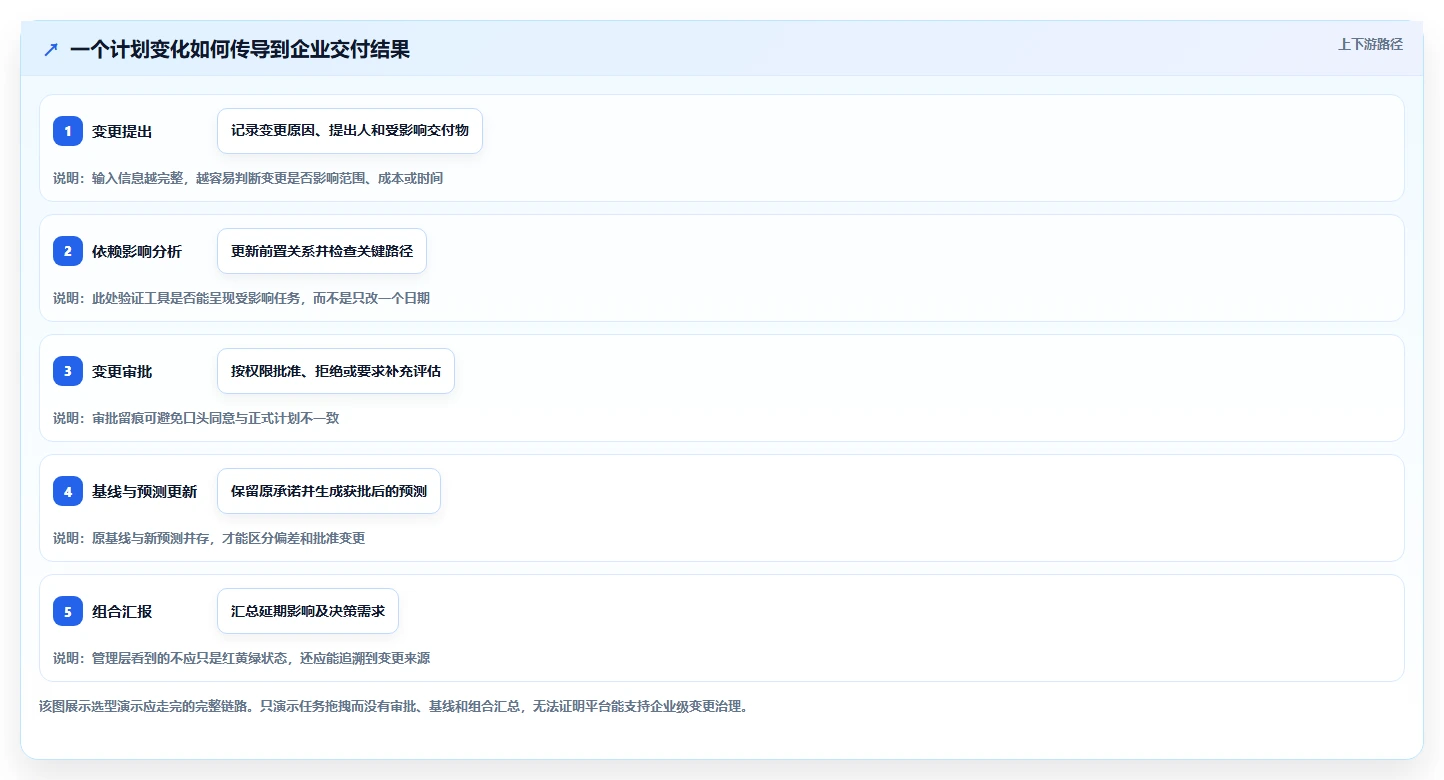The image size is (1444, 780).
Task: Click the title 一个计划变化如何传导到企业交付结果
Action: 240,50
